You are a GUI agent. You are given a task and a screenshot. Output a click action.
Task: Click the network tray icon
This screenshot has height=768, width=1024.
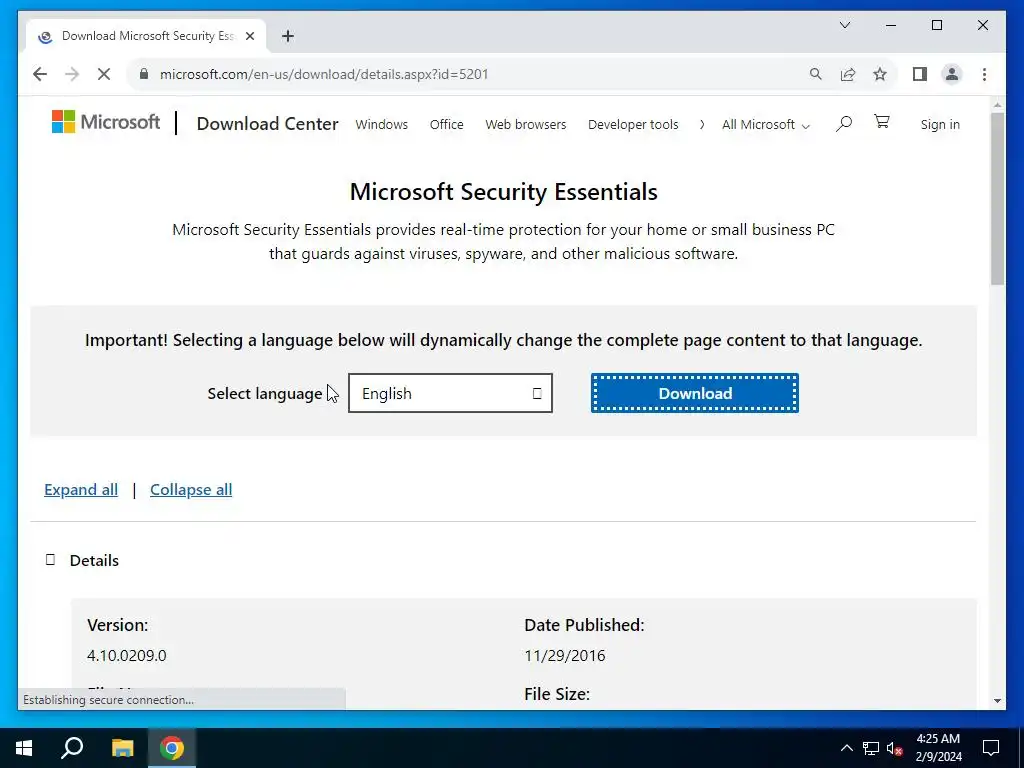871,748
